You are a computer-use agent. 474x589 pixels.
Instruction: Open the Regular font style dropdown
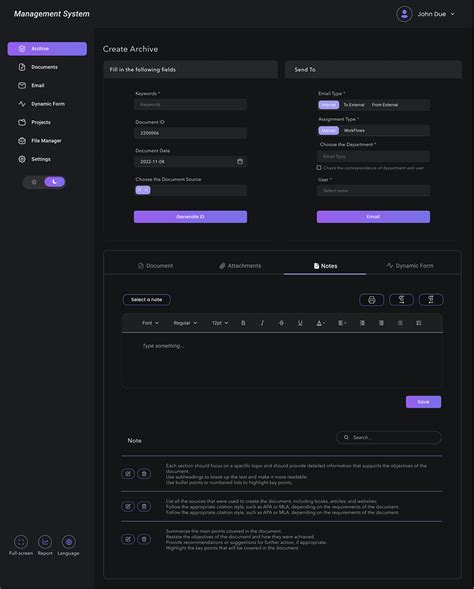(185, 323)
